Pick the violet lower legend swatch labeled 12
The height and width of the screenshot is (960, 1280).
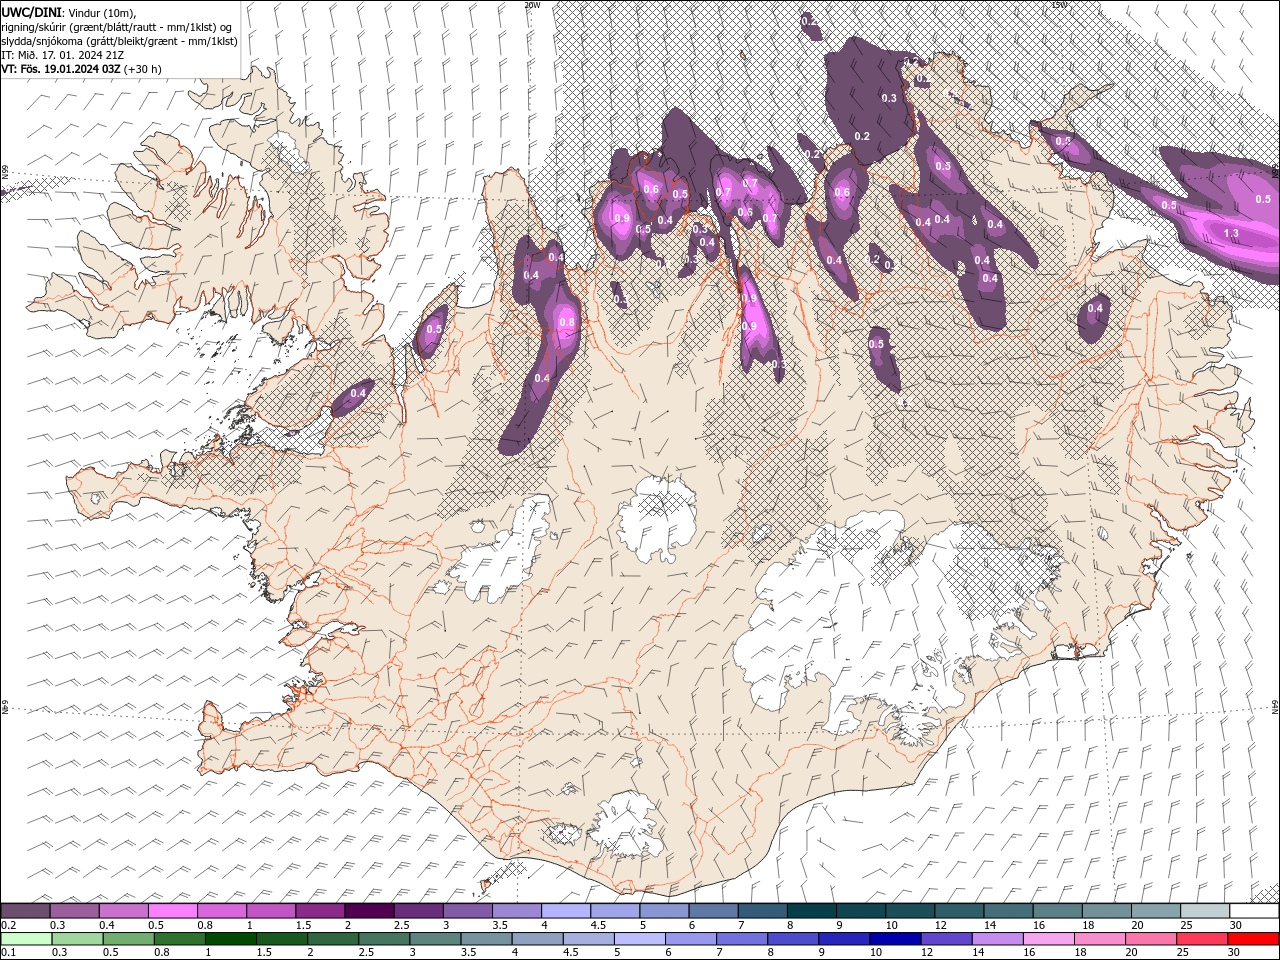(x=946, y=939)
